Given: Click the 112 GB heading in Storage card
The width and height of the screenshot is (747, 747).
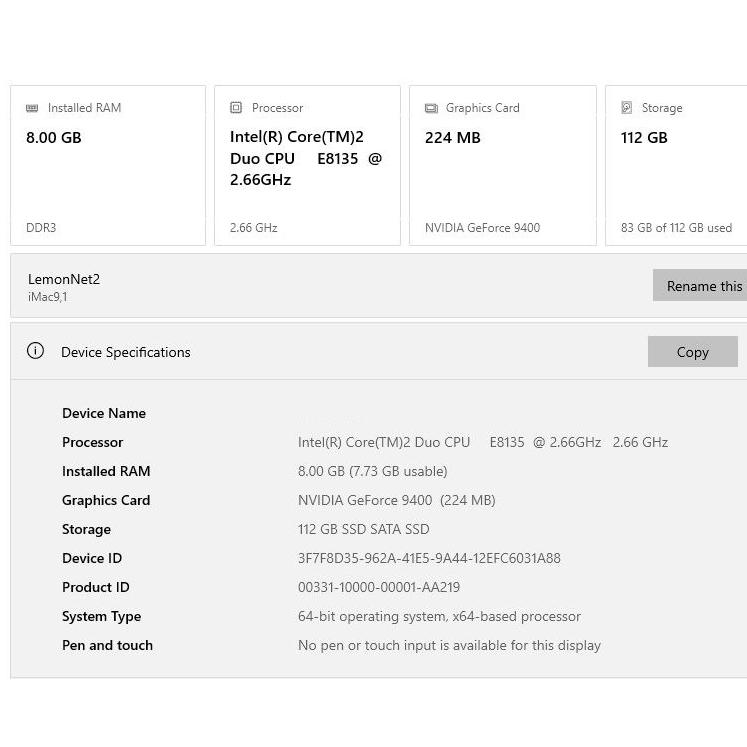Looking at the screenshot, I should pyautogui.click(x=644, y=138).
